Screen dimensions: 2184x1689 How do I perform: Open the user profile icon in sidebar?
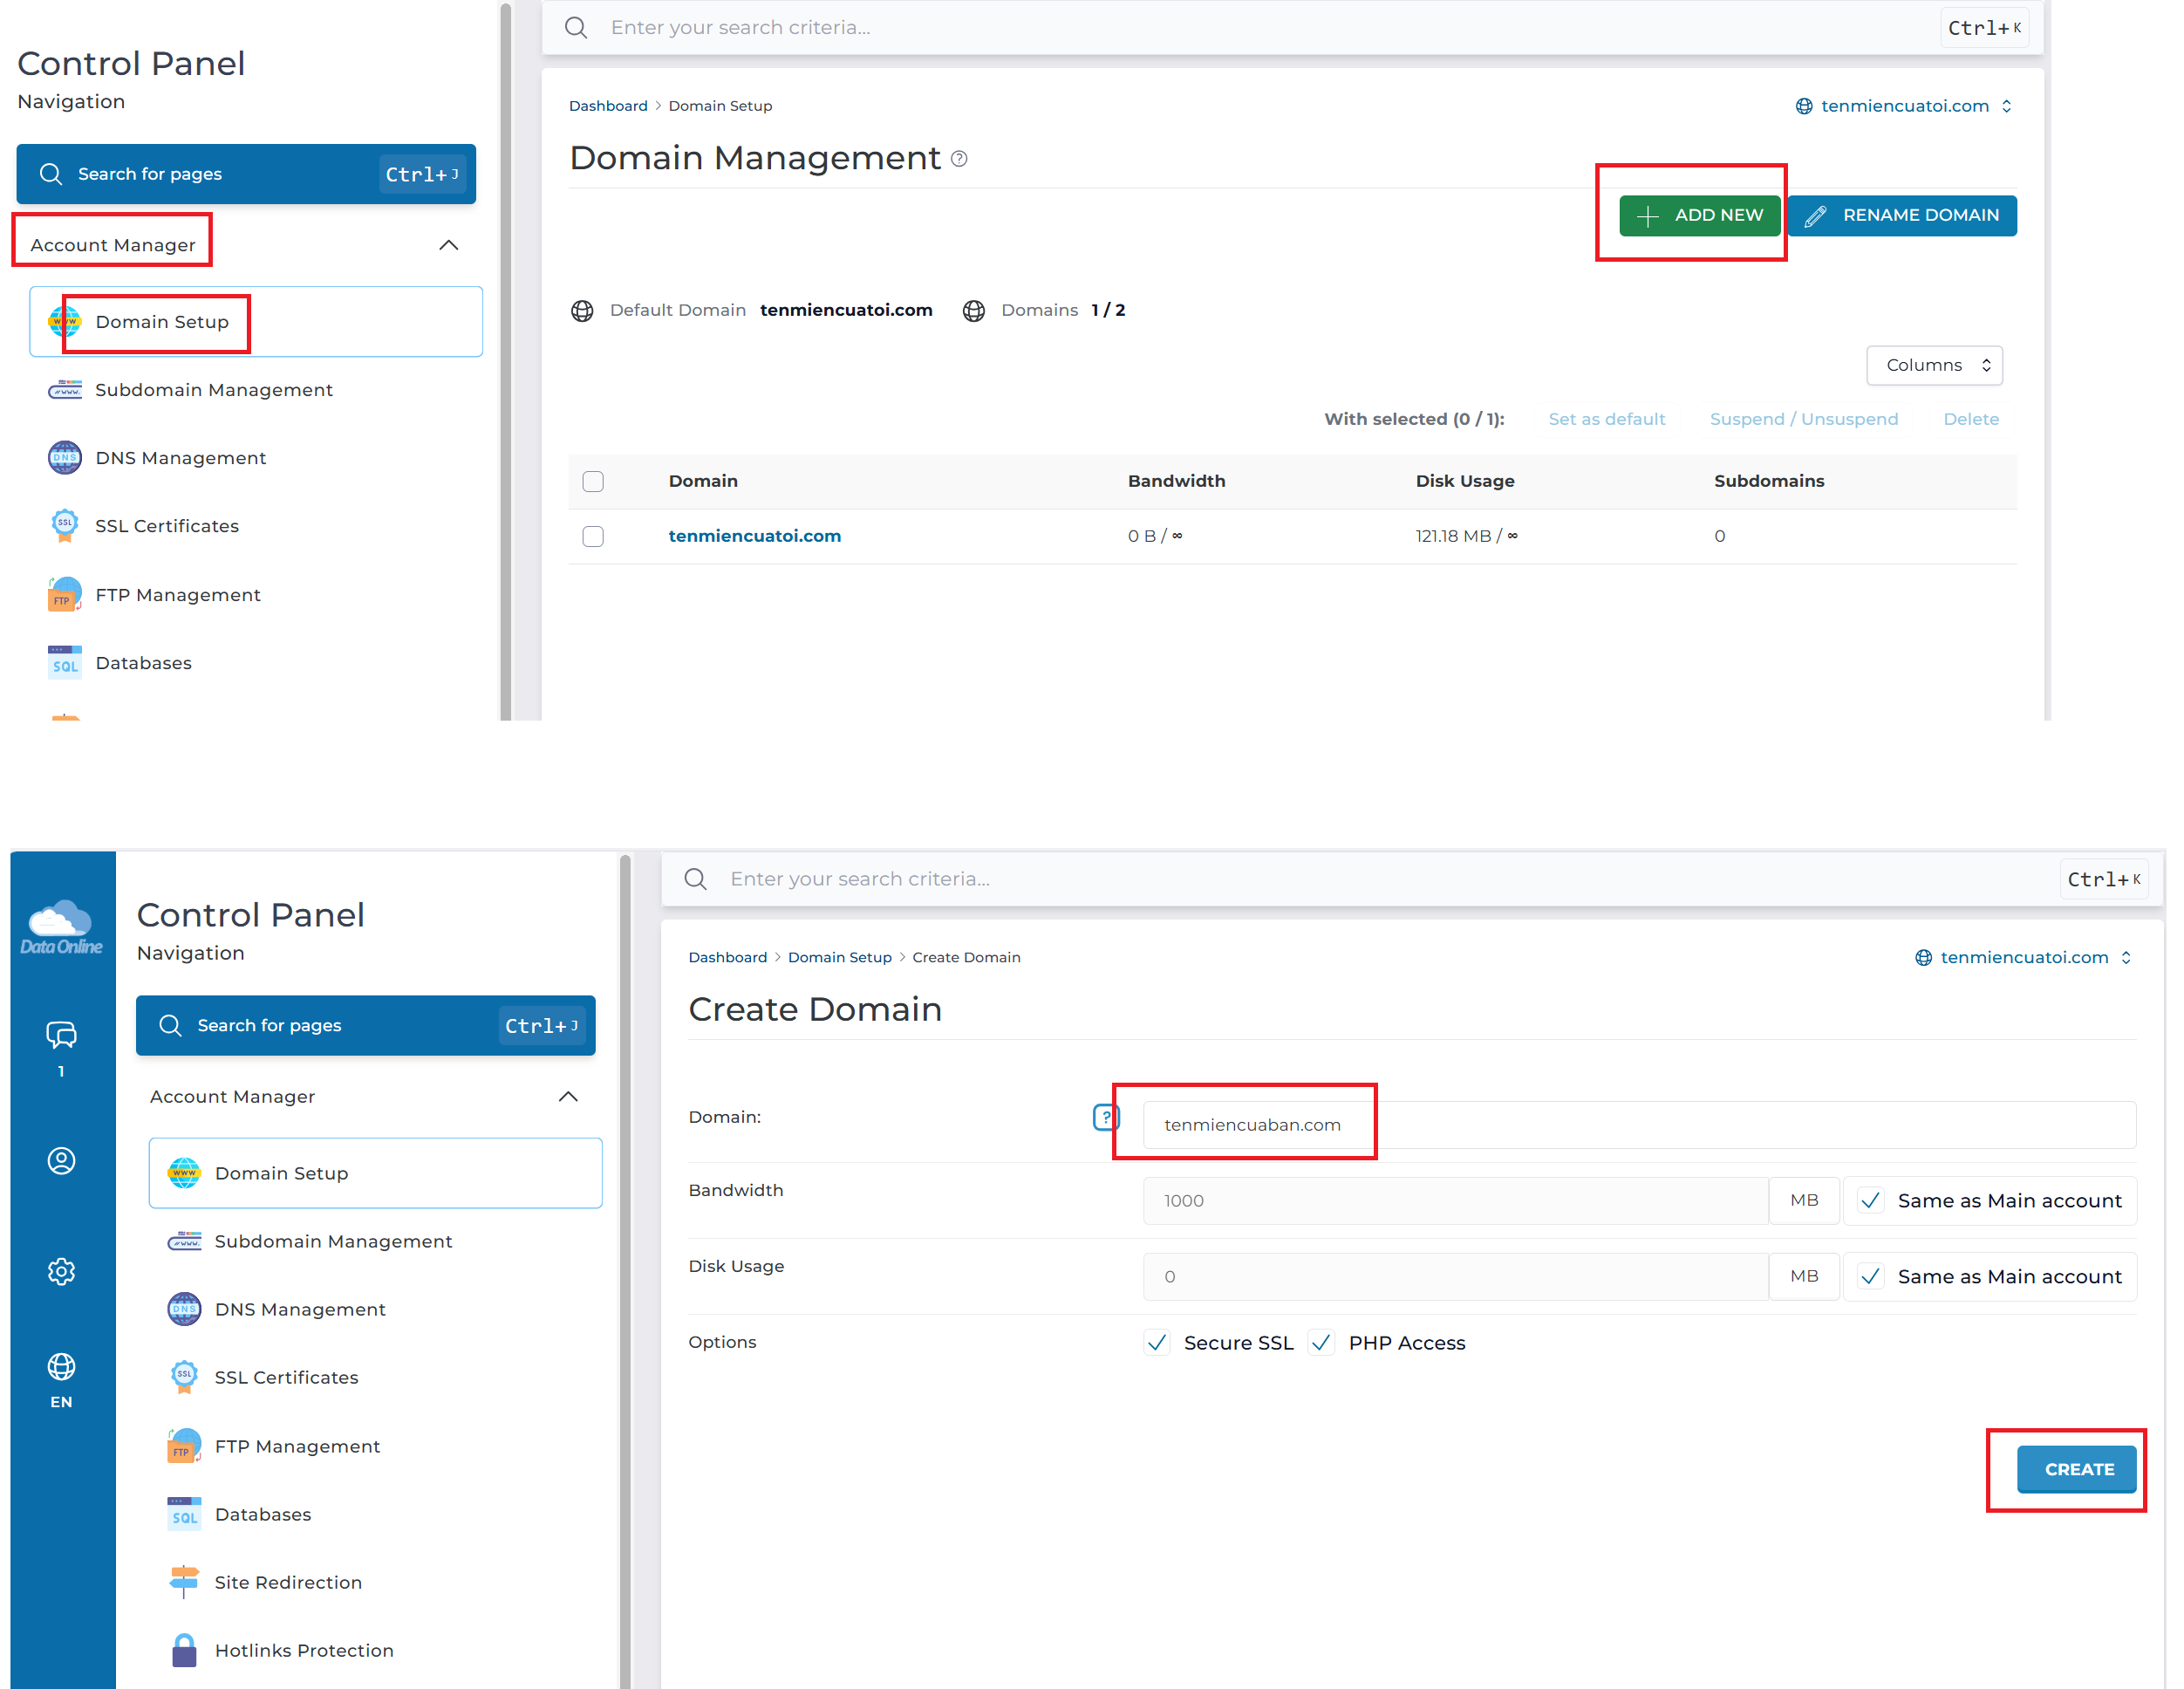61,1160
